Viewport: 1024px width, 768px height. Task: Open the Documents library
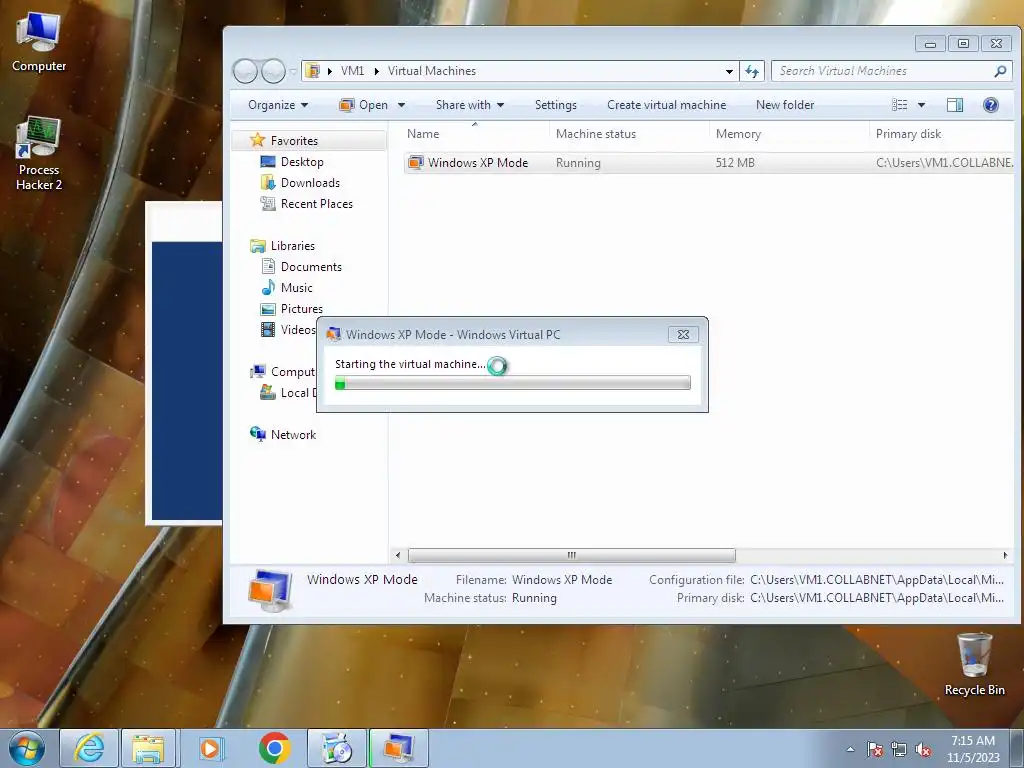point(311,266)
